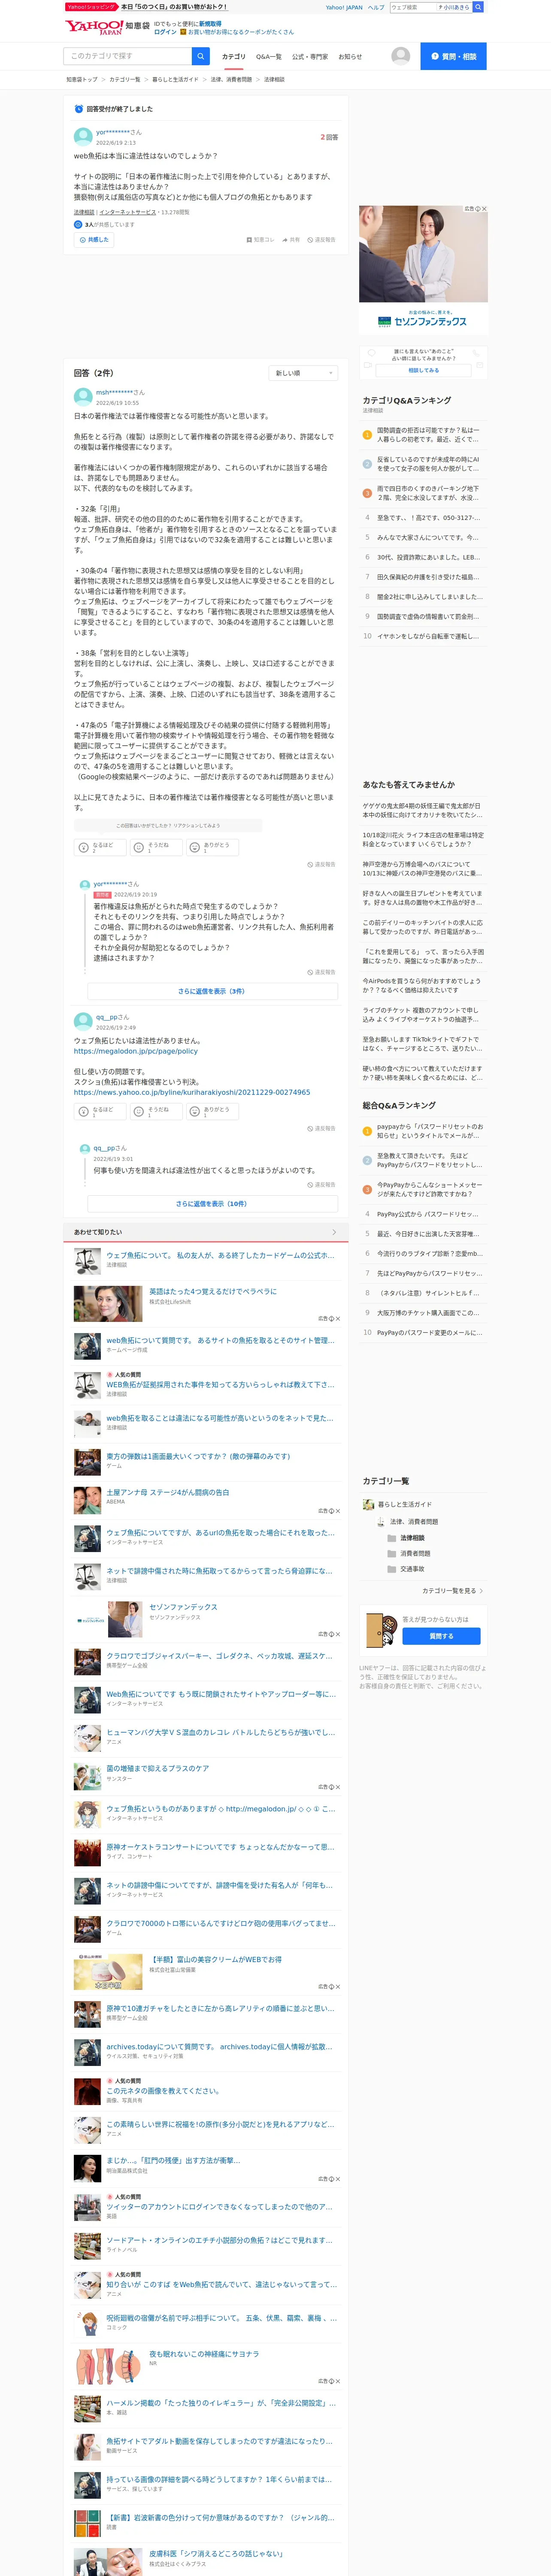Open the 交通事故 folder in the category list

(x=412, y=1569)
